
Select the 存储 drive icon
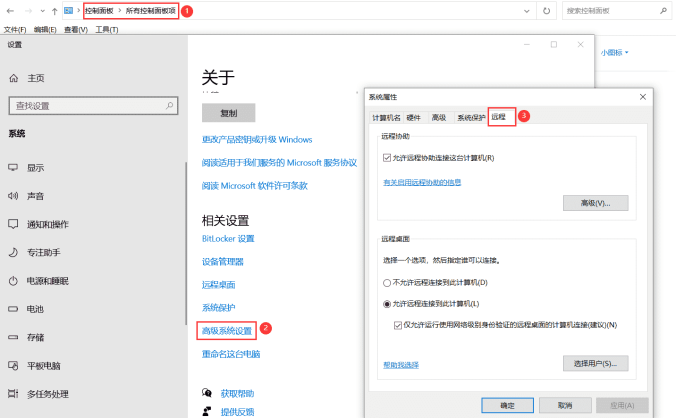pyautogui.click(x=13, y=337)
